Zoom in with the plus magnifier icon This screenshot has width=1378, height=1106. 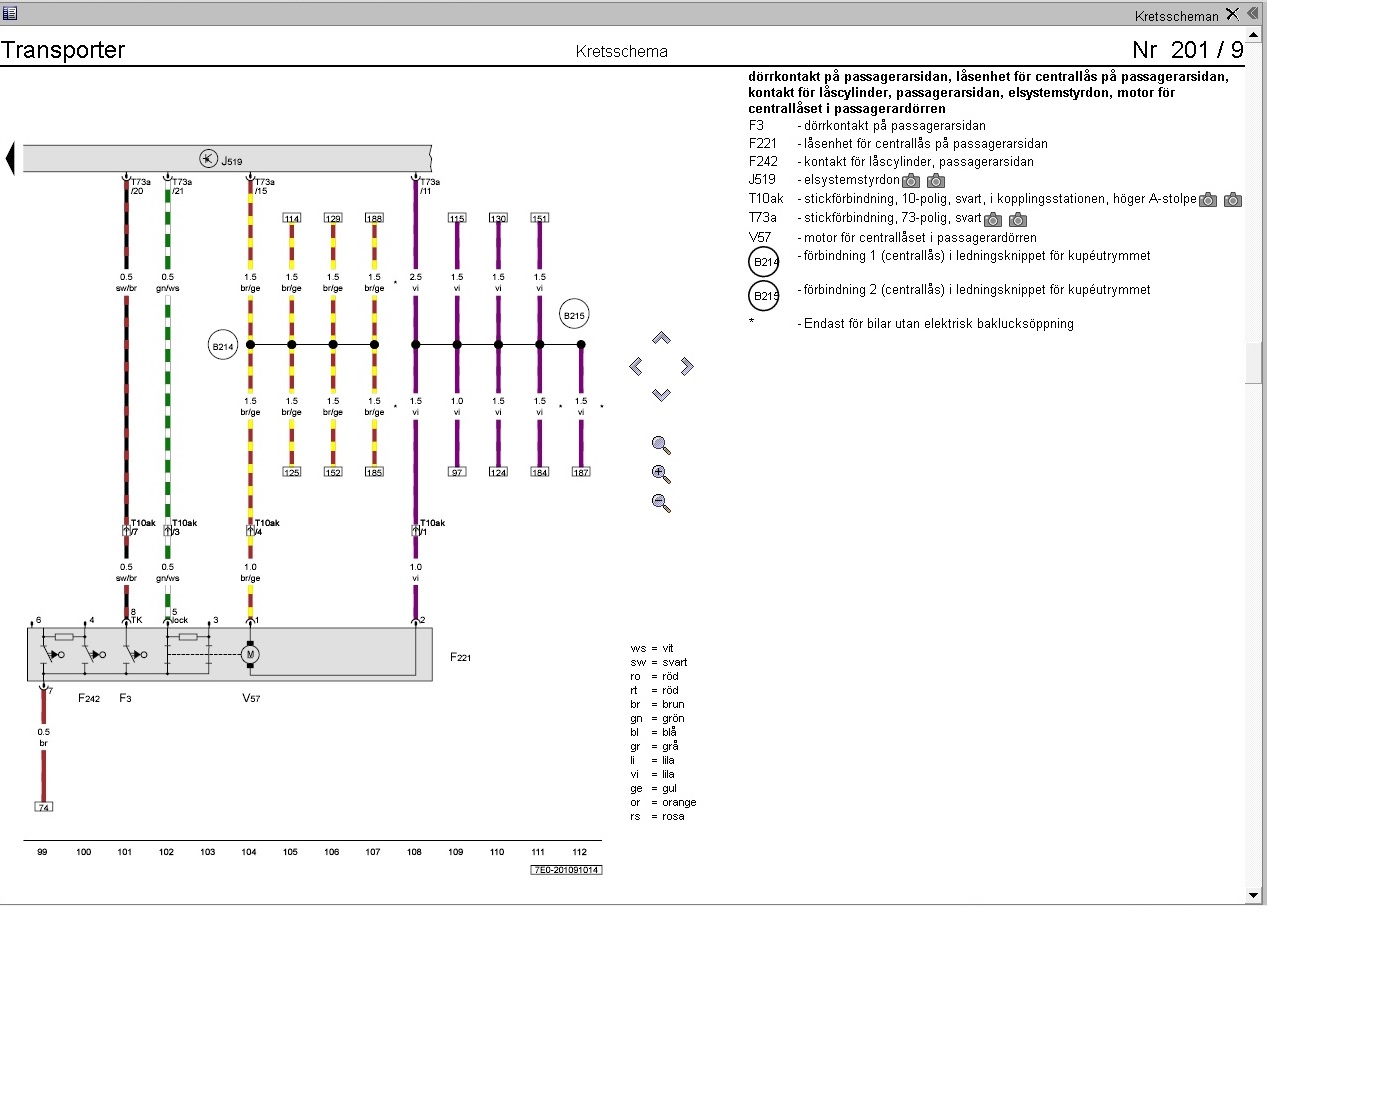tap(661, 474)
